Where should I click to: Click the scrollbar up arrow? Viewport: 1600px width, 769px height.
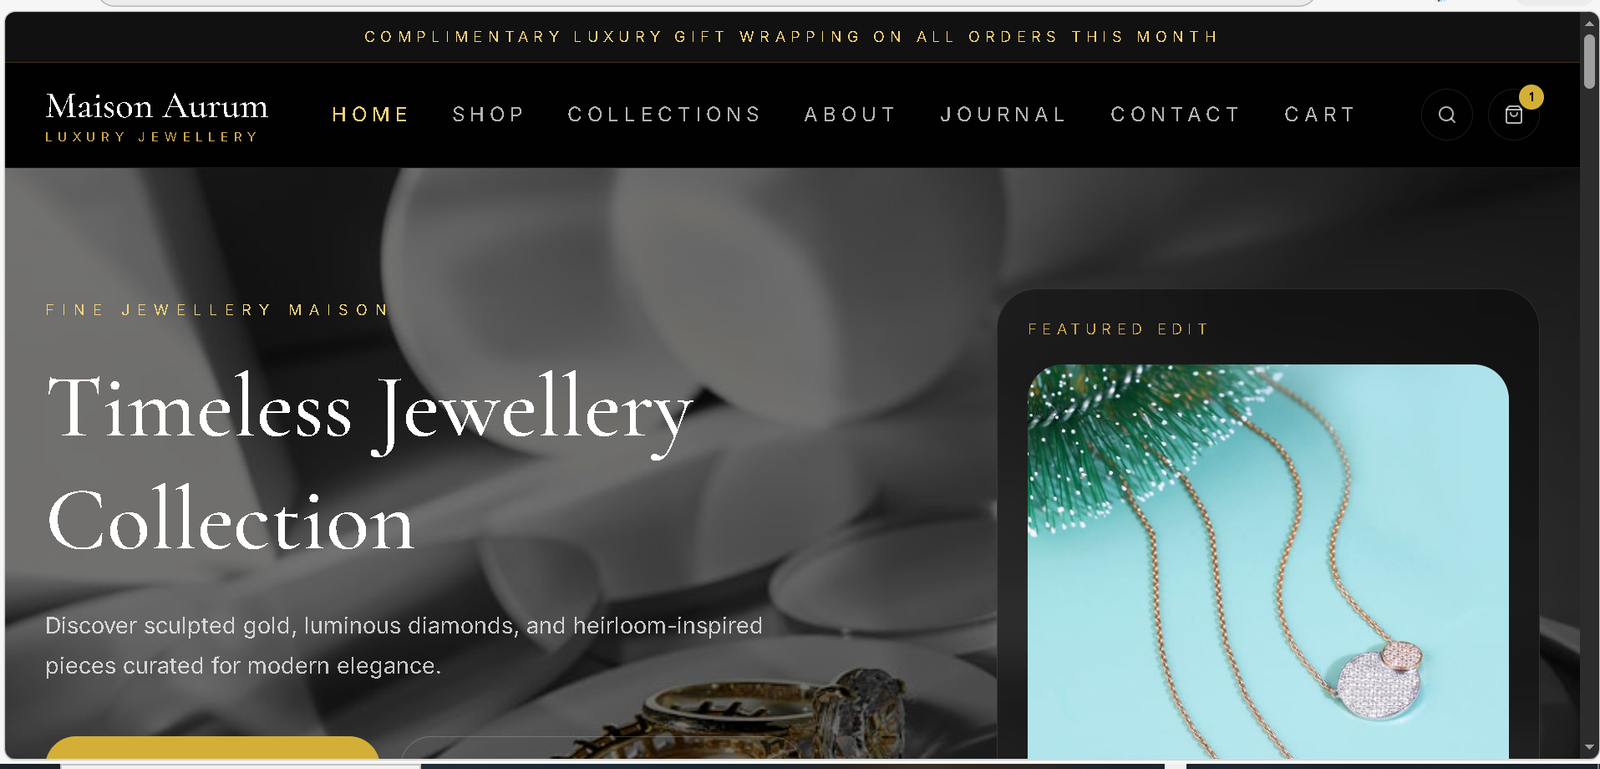(1589, 23)
